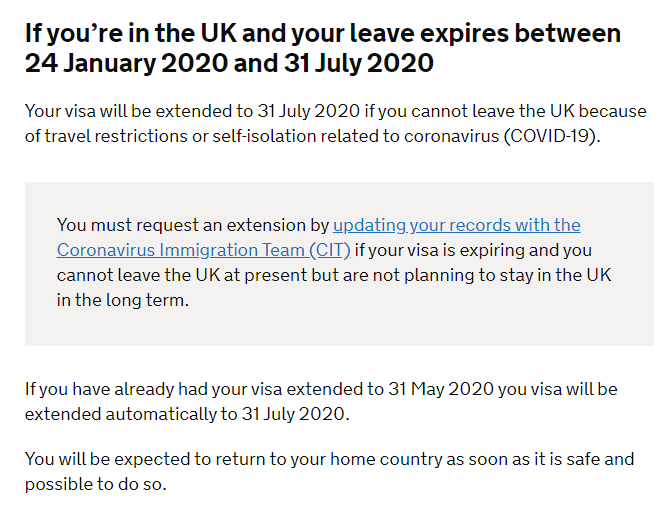671x521 pixels.
Task: Click the "in the long term." text
Action: coord(123,300)
